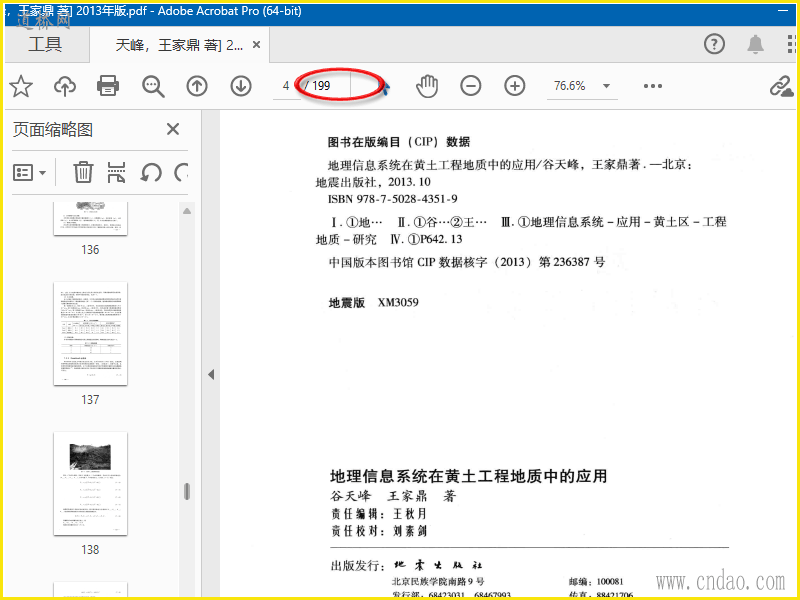
Task: Open the thumbnail options menu dropdown
Action: (29, 172)
